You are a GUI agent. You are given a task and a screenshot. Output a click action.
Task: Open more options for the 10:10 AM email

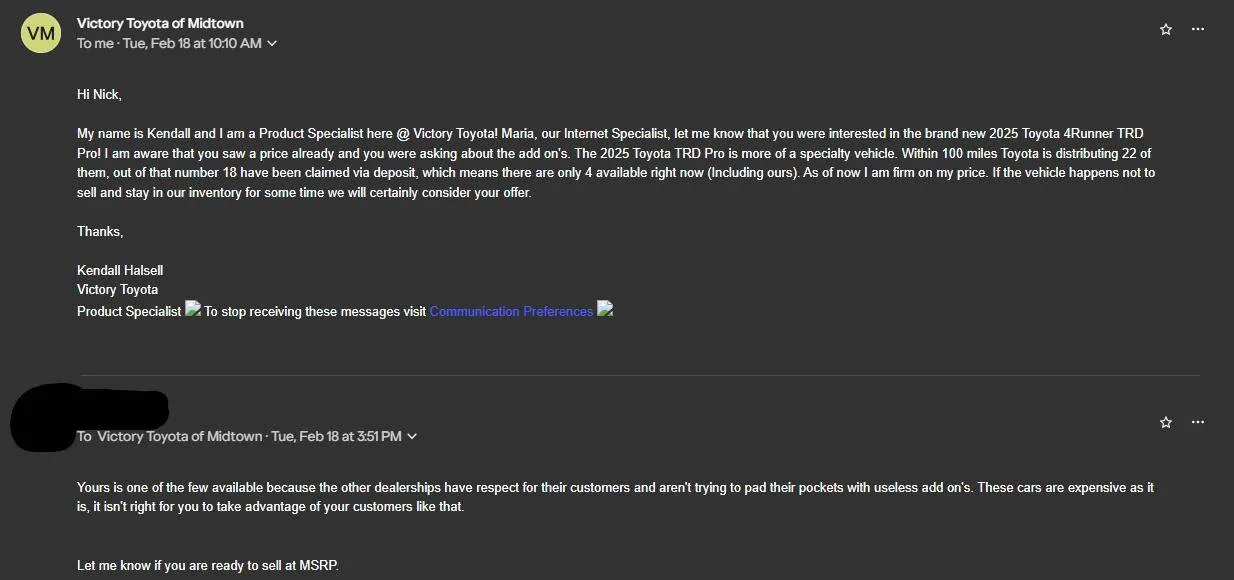pyautogui.click(x=1198, y=30)
